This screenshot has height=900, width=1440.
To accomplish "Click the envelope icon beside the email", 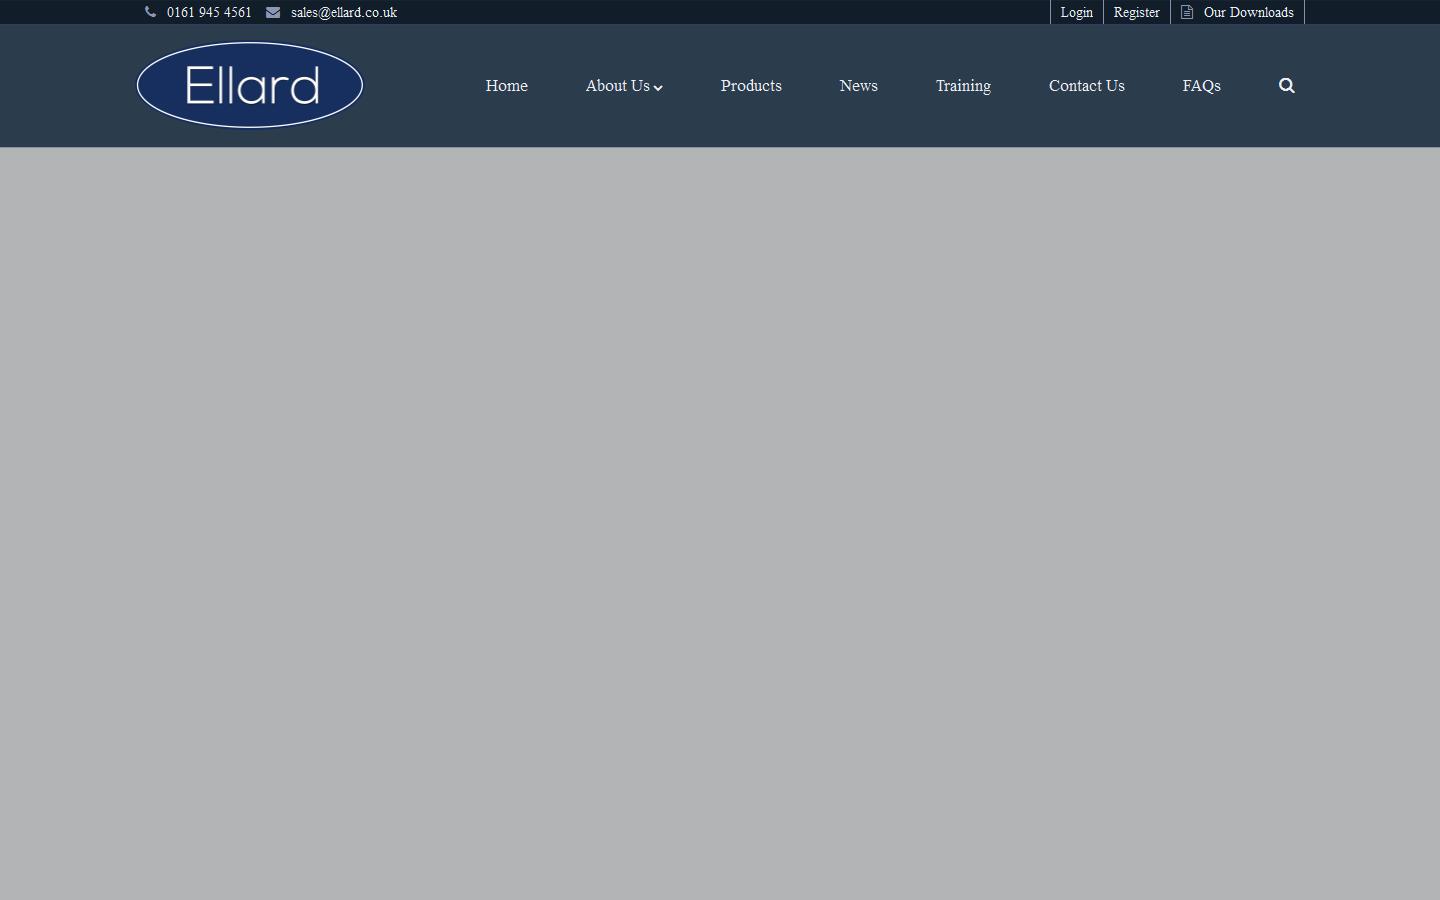I will click(x=273, y=12).
